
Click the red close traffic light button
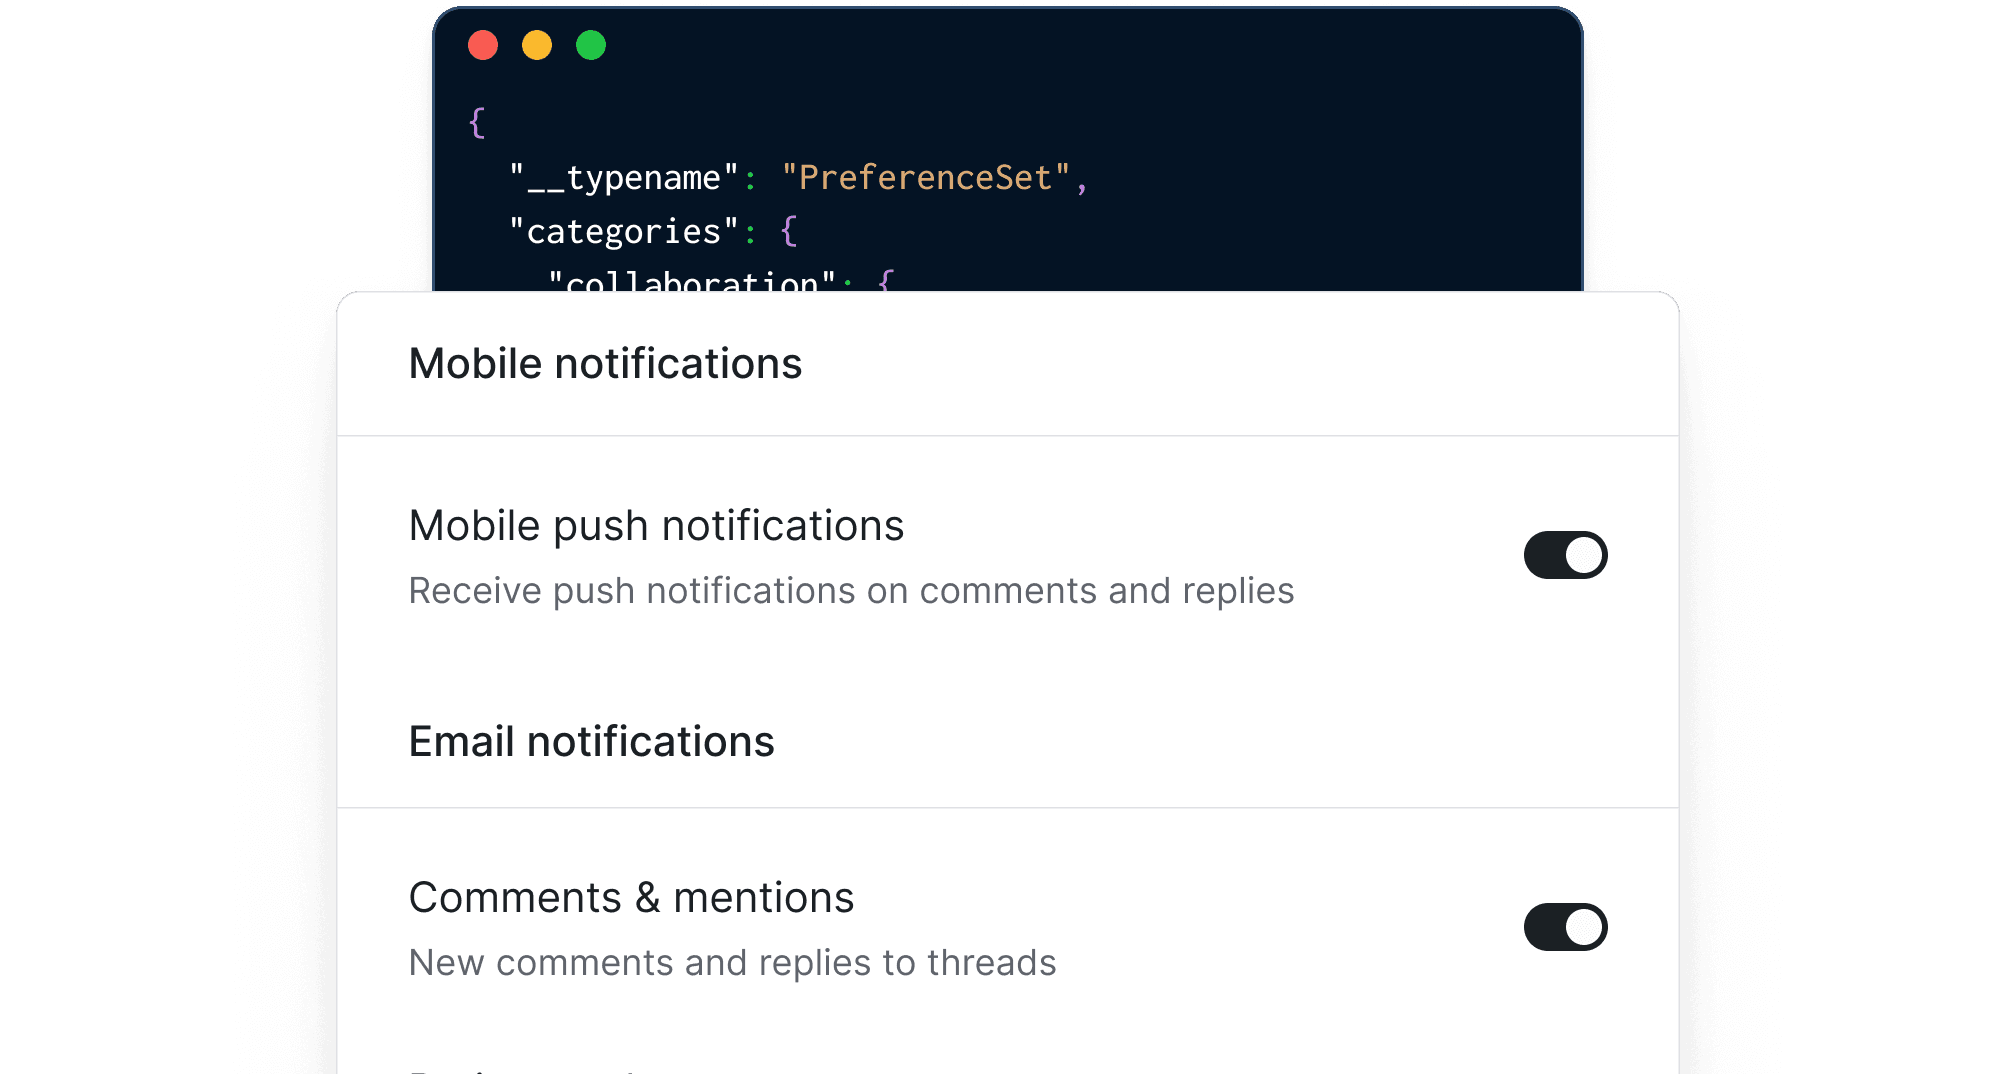(483, 45)
